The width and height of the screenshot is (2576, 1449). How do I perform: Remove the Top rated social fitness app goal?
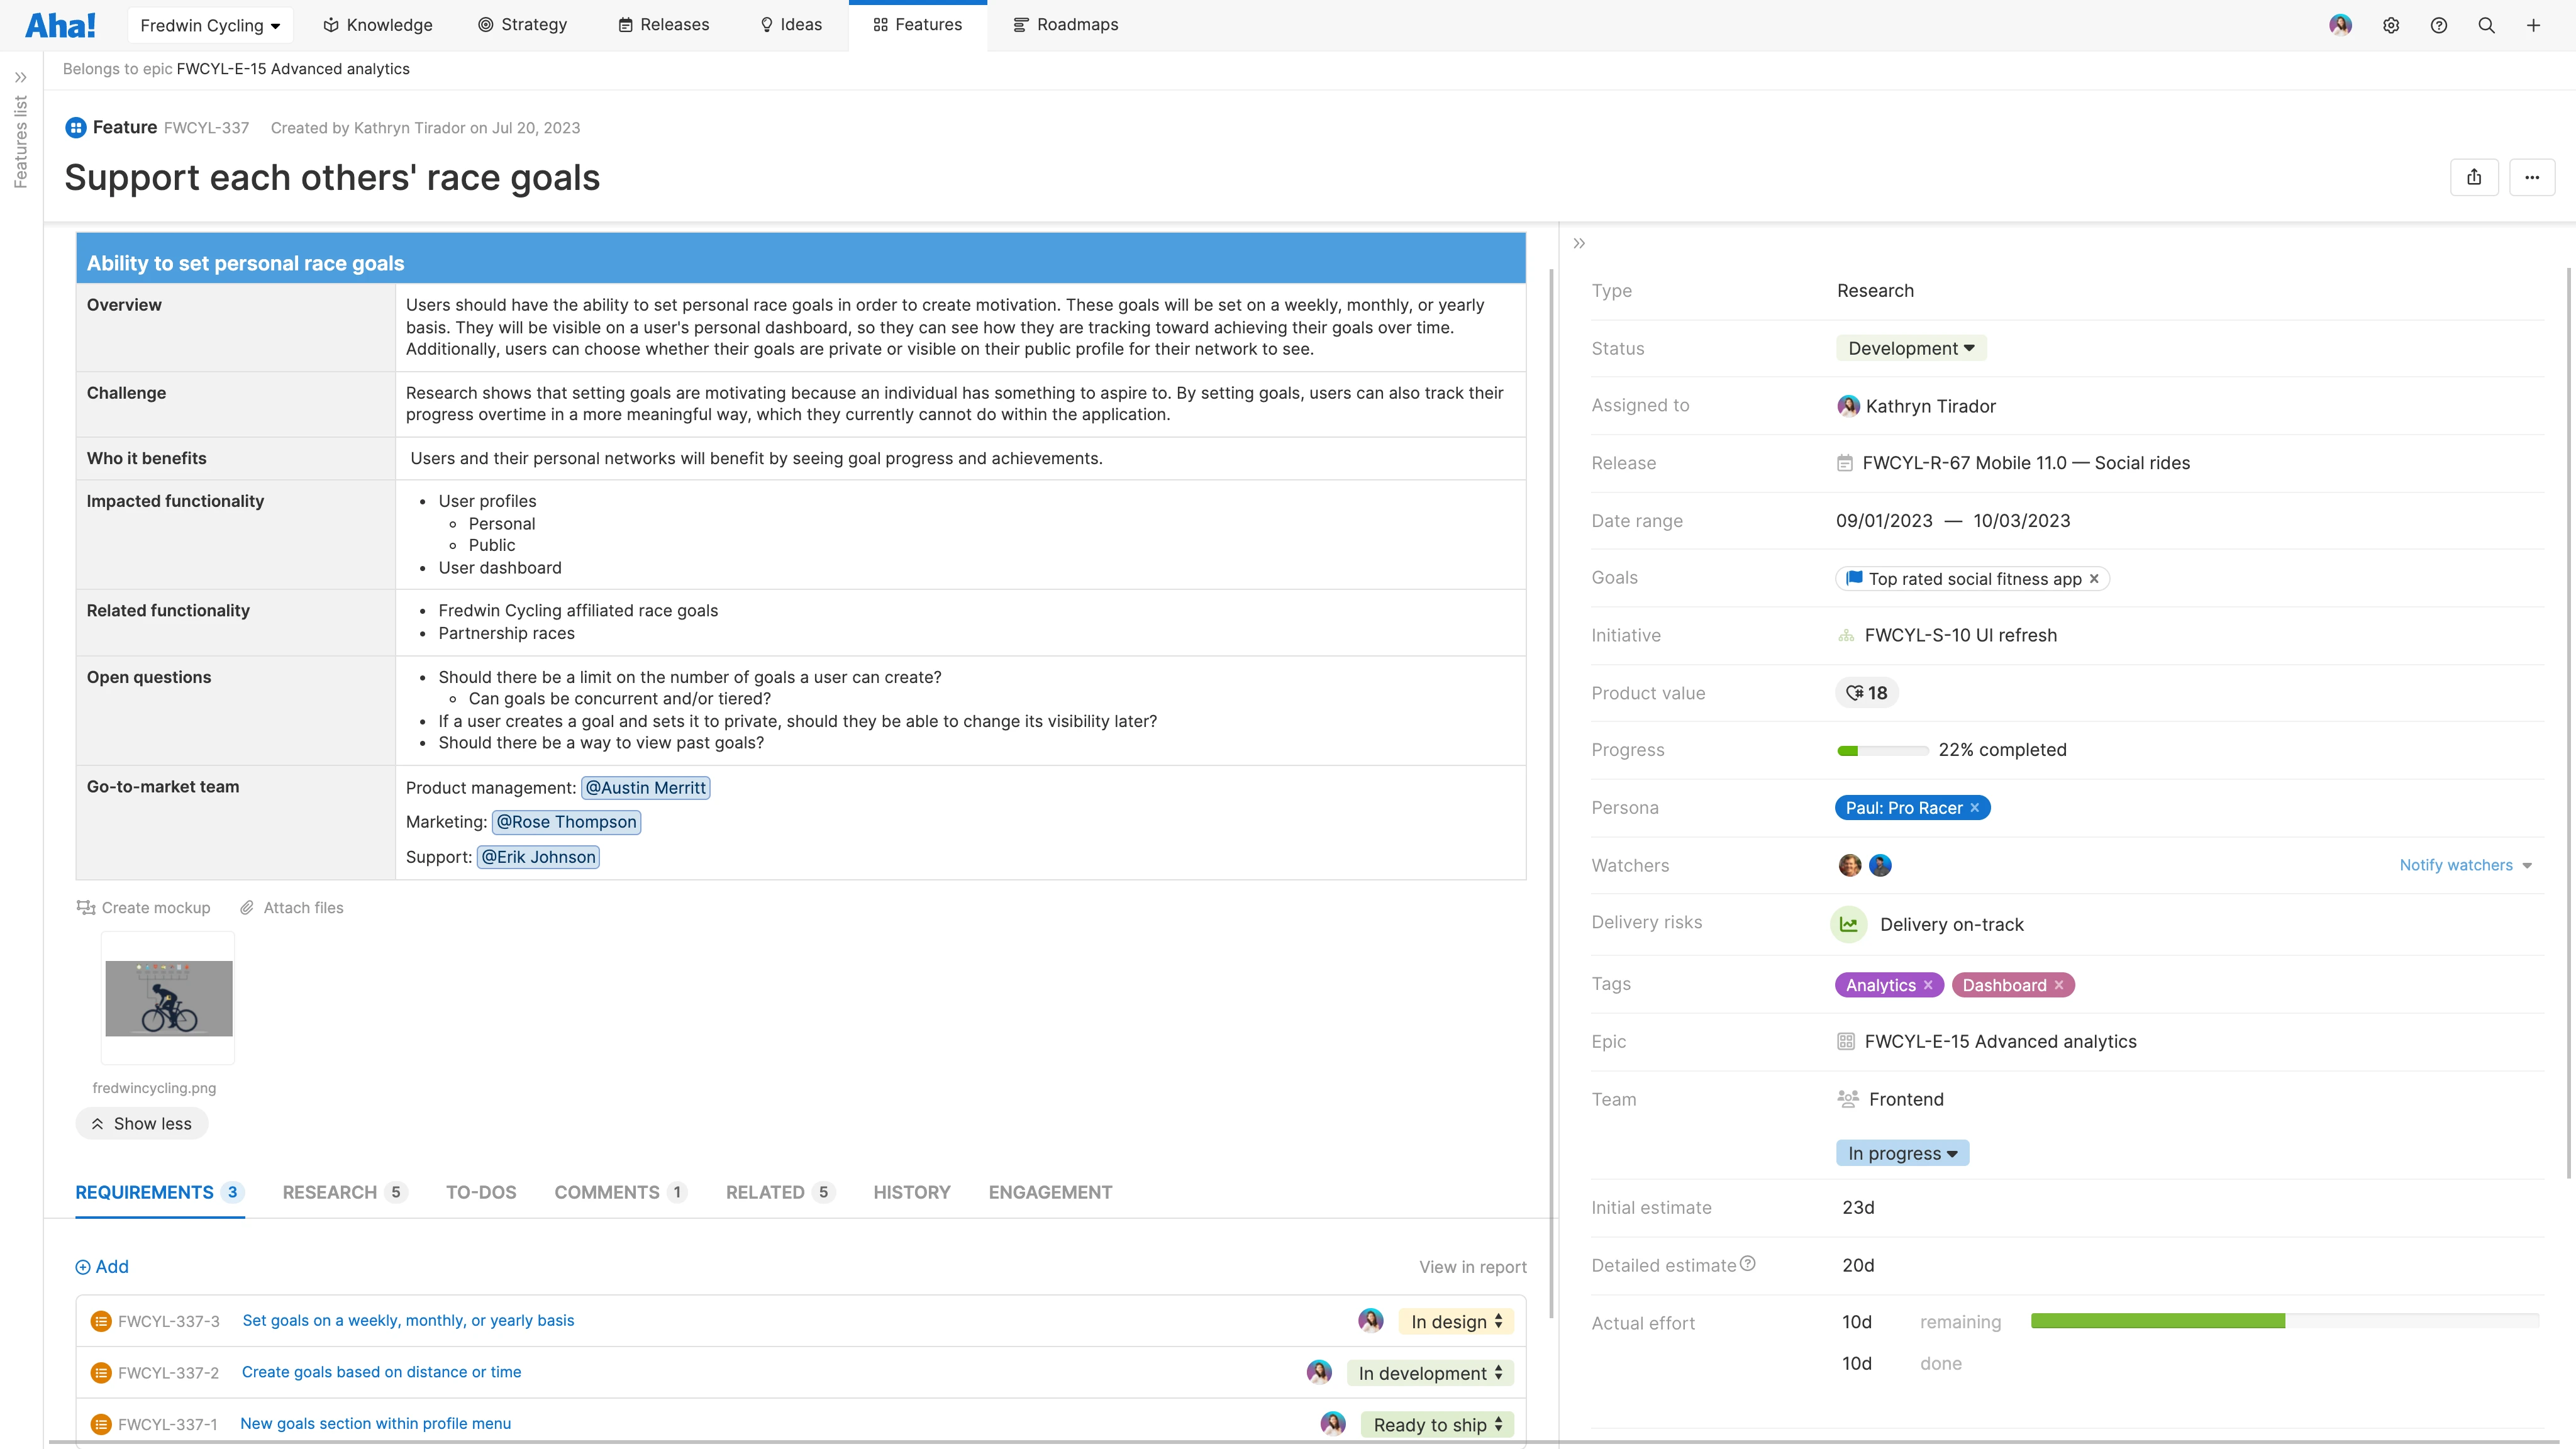[x=2094, y=579]
